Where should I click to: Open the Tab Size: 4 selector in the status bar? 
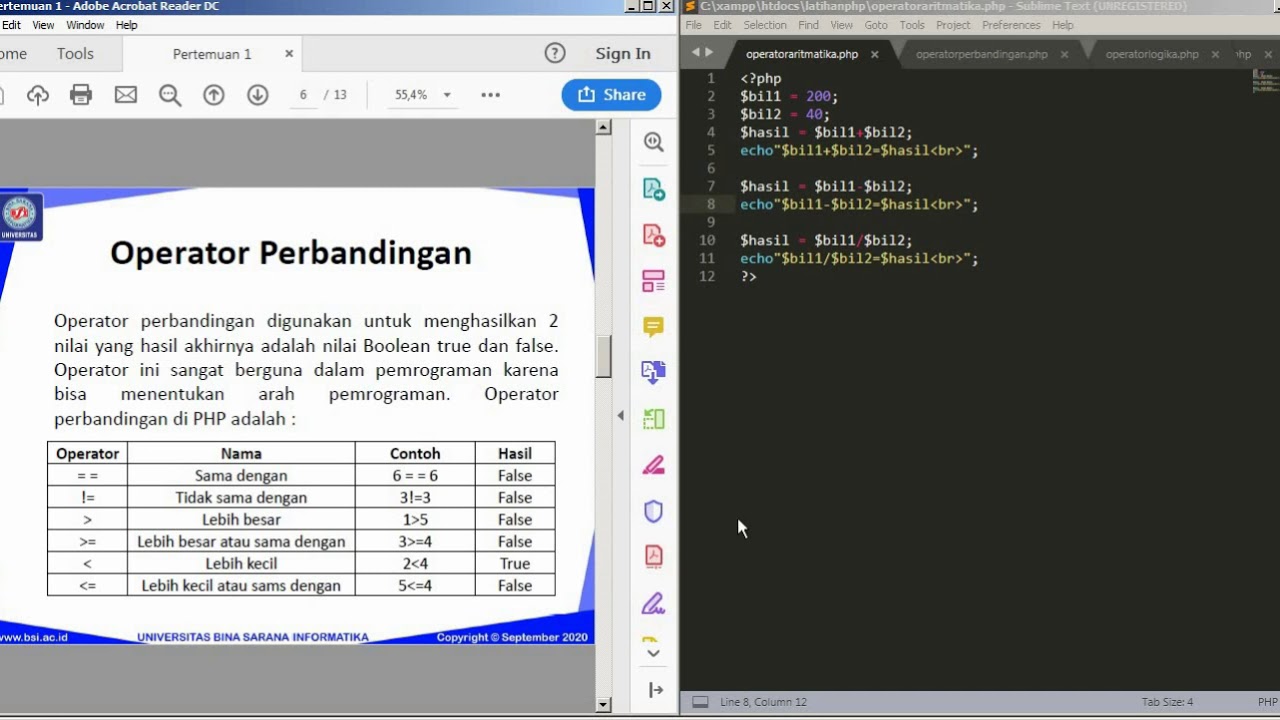click(1167, 702)
